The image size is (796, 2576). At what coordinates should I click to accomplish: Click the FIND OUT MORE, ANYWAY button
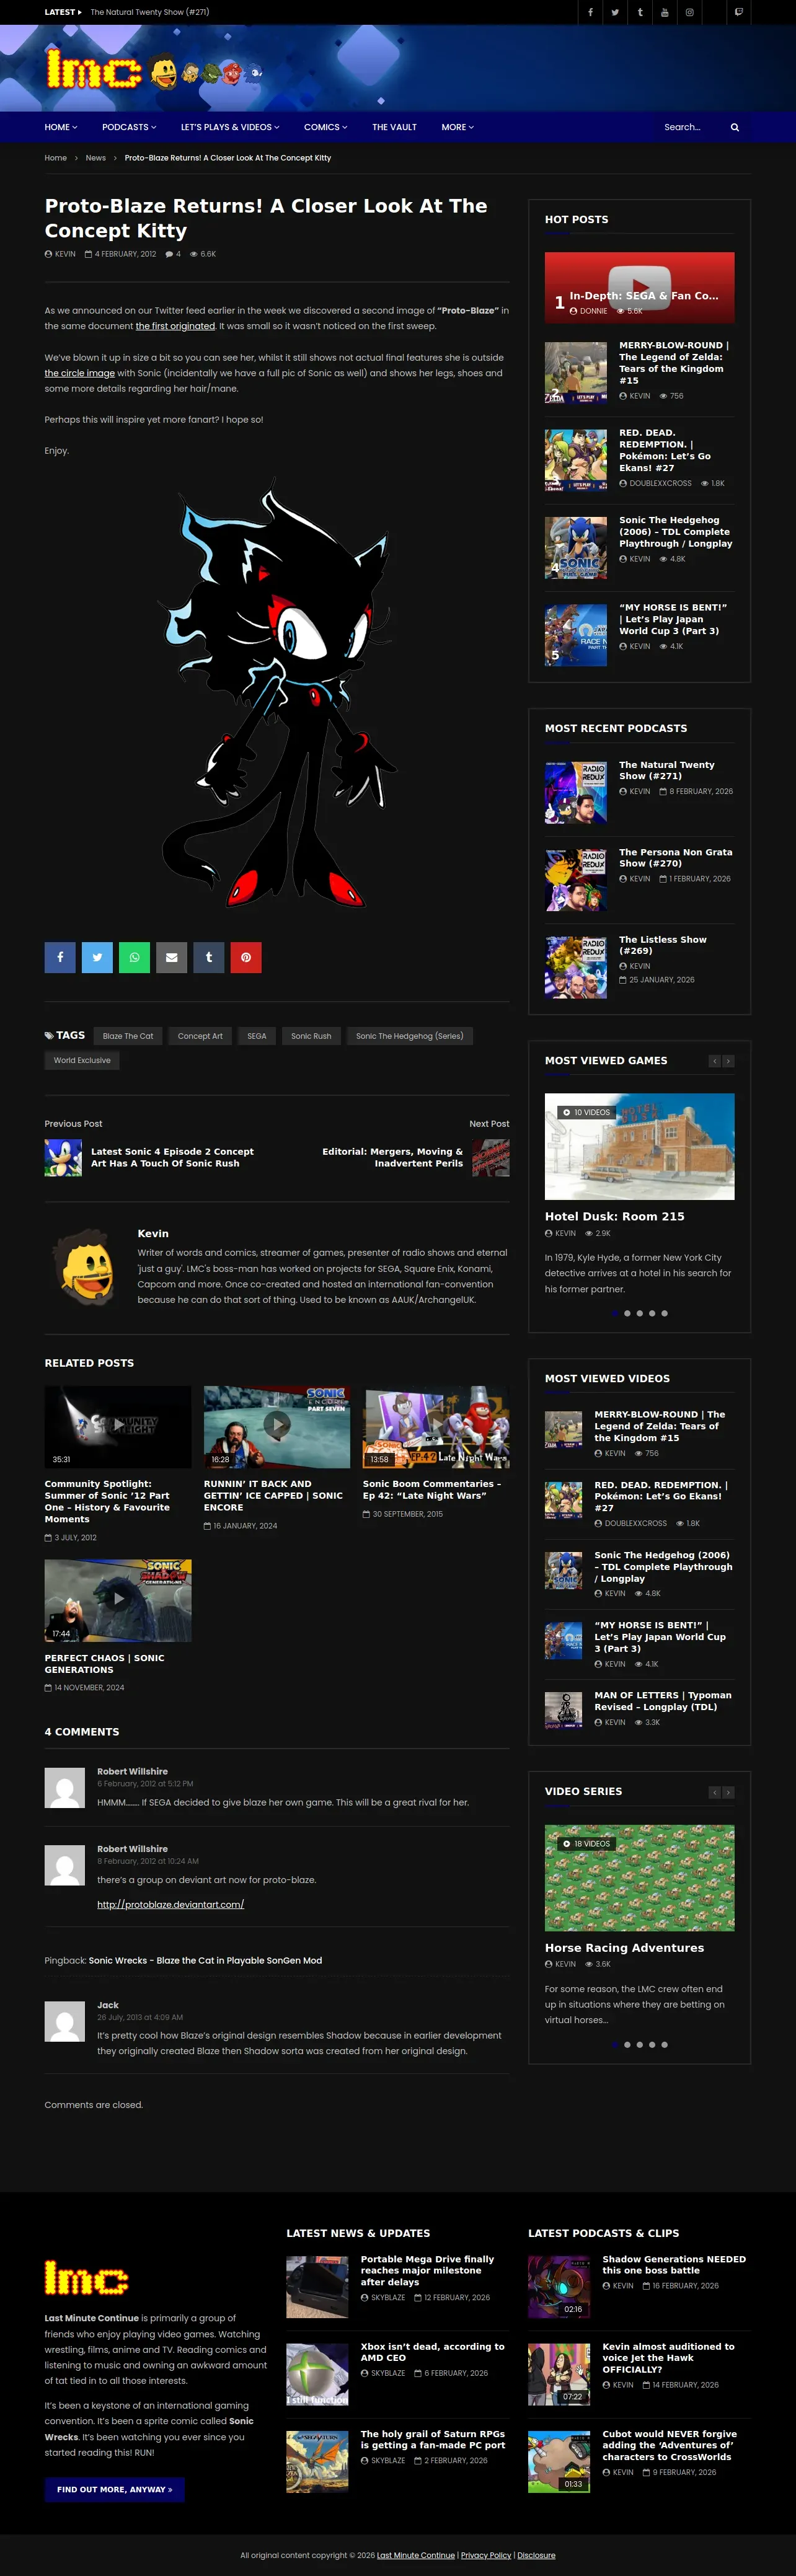coord(115,2489)
